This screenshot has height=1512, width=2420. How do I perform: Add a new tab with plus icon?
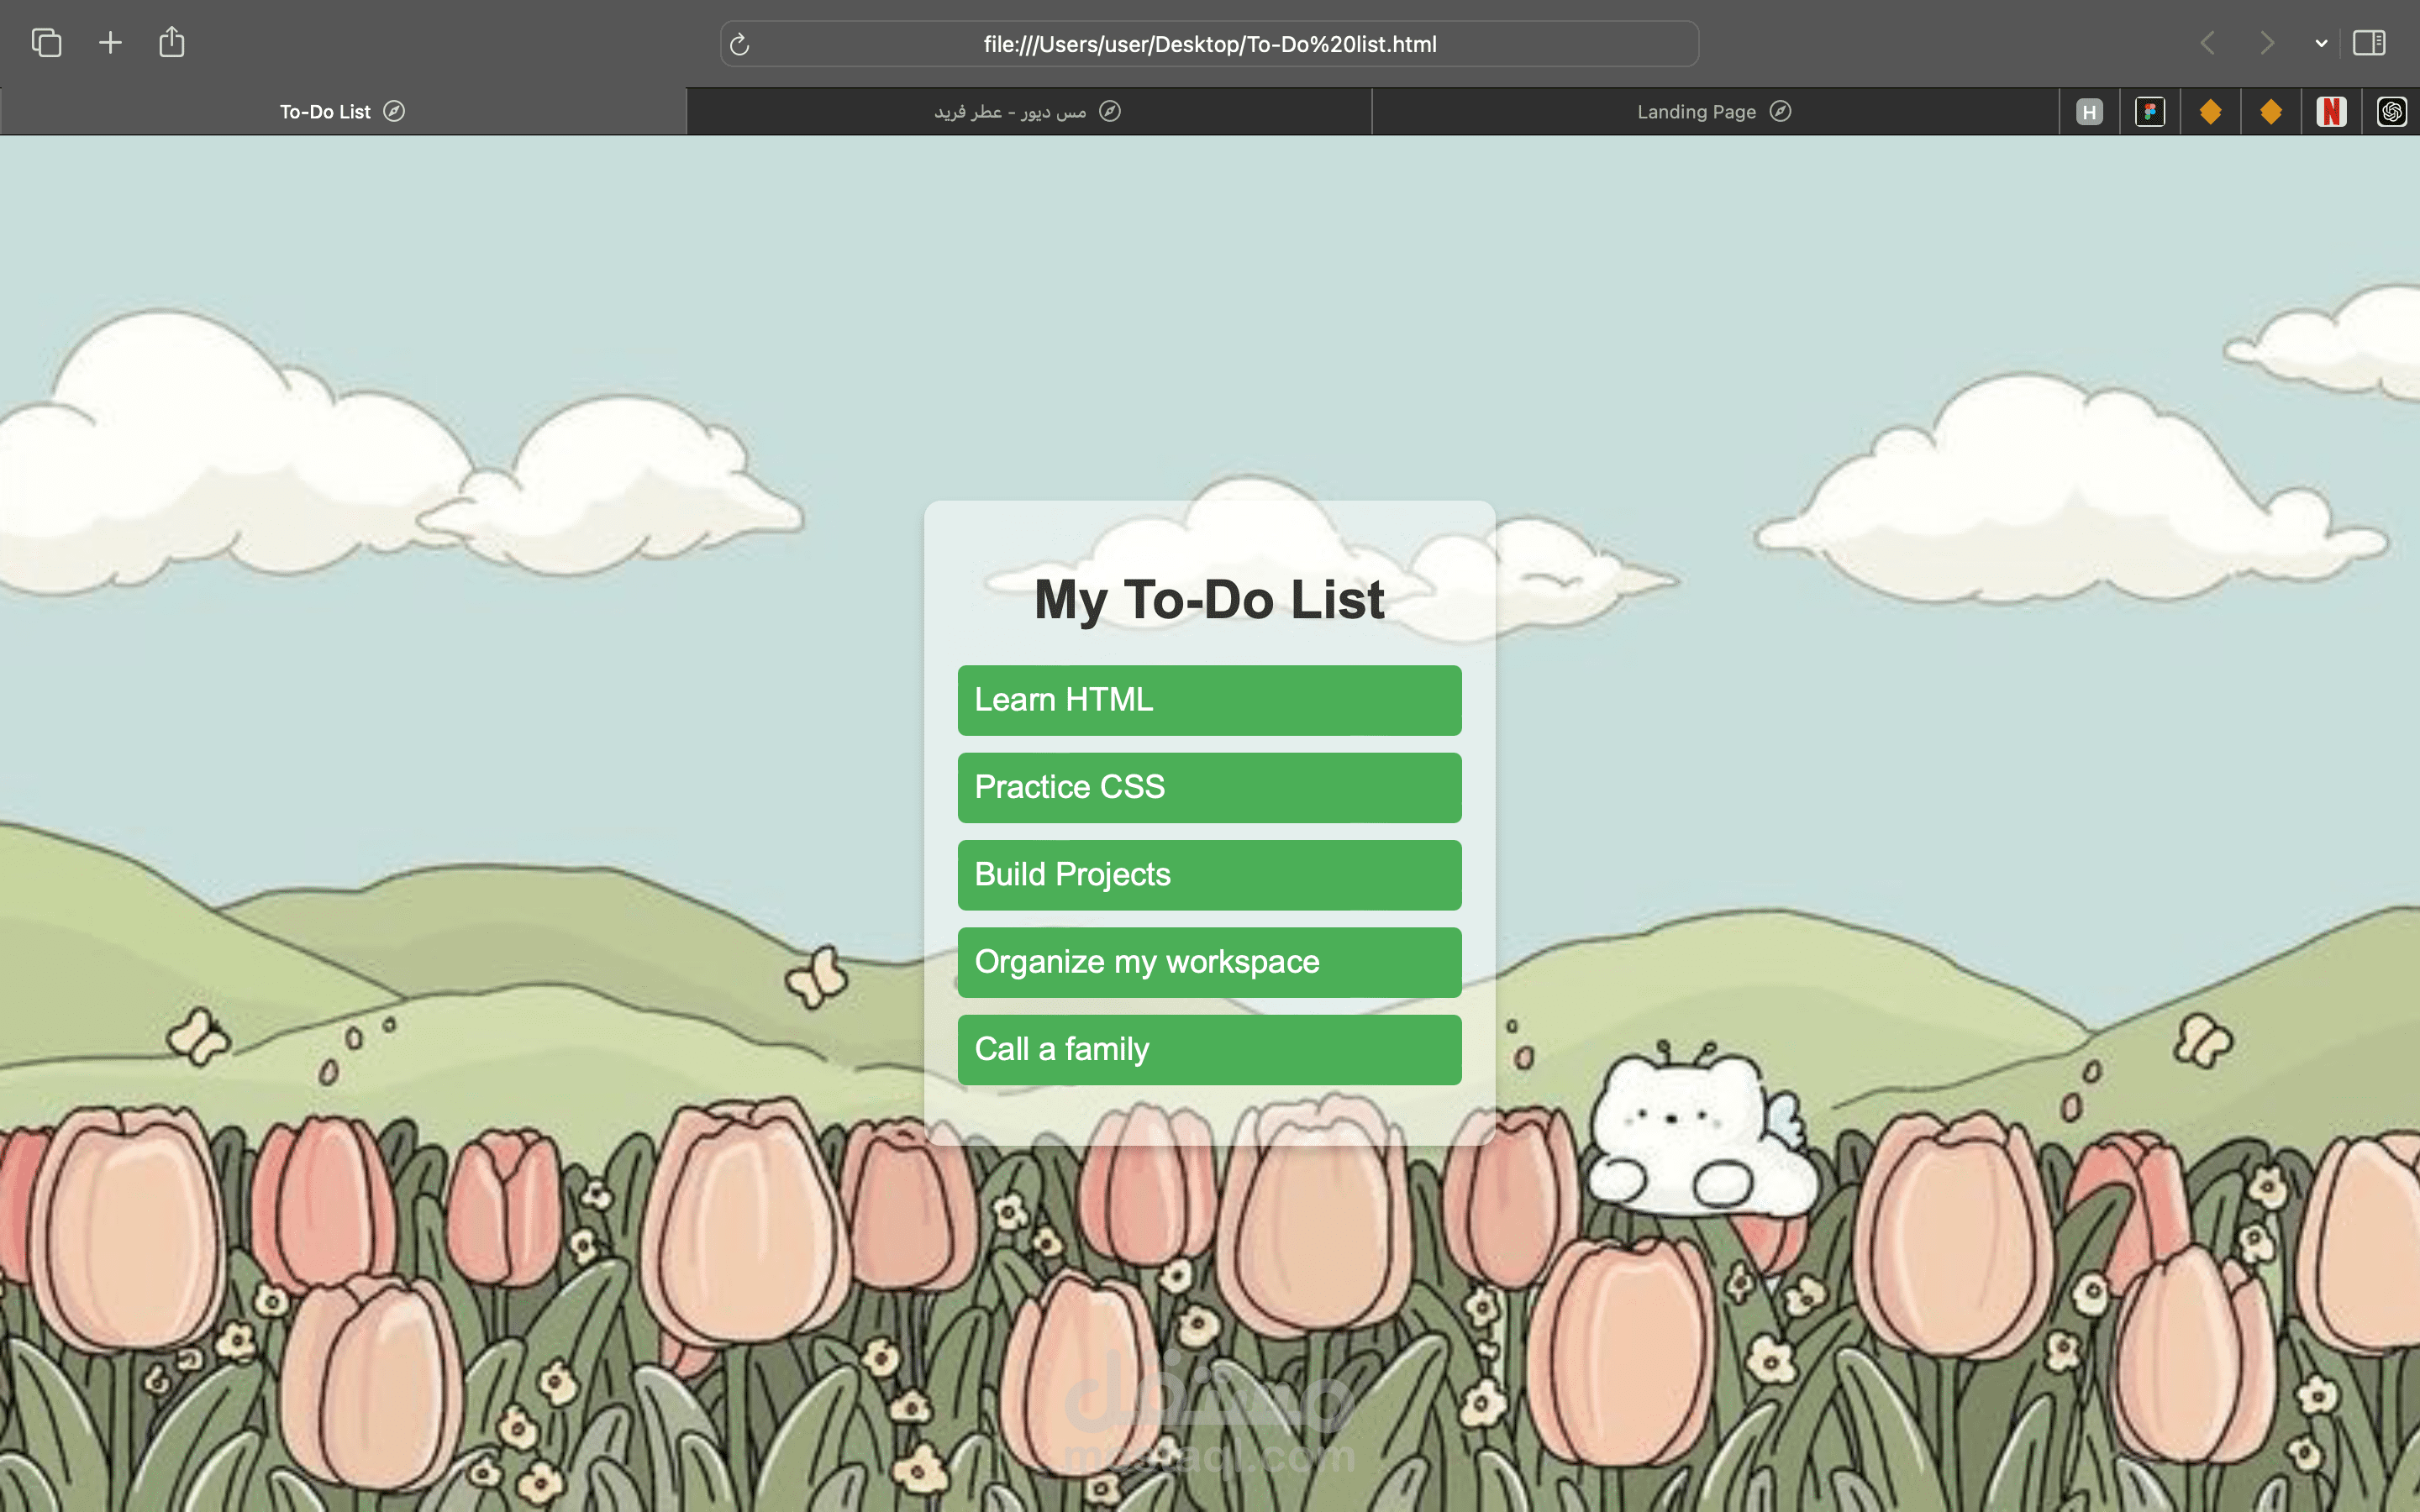(x=110, y=43)
